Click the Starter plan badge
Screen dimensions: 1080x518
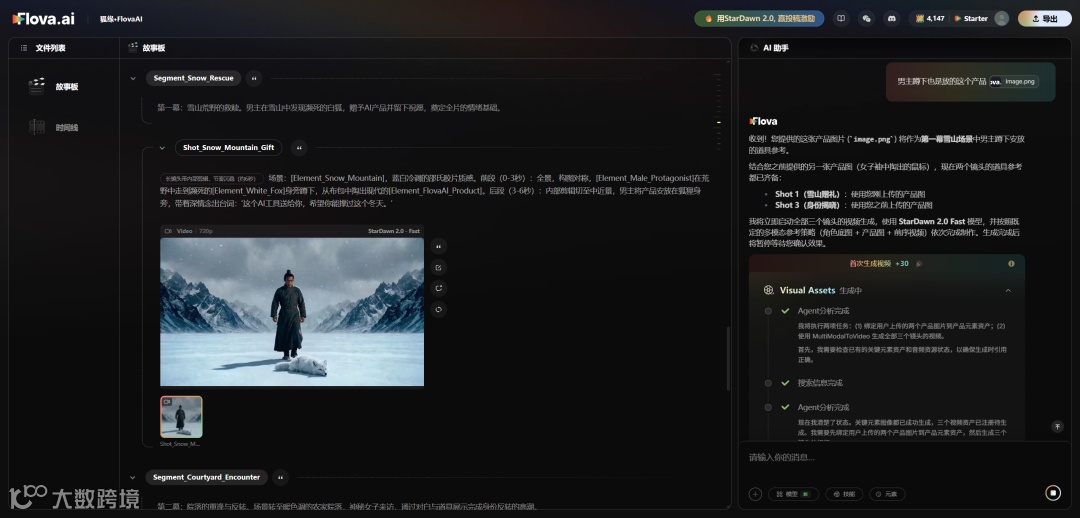970,19
